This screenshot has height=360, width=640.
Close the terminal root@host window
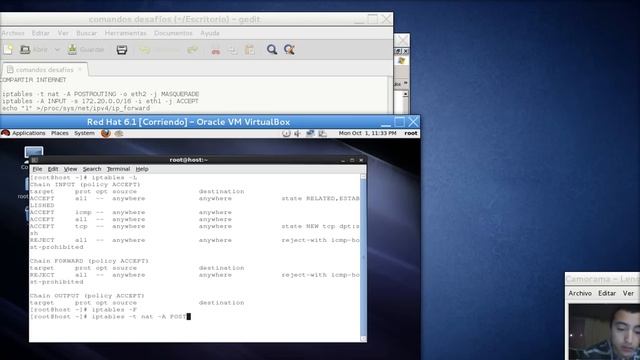click(x=361, y=160)
